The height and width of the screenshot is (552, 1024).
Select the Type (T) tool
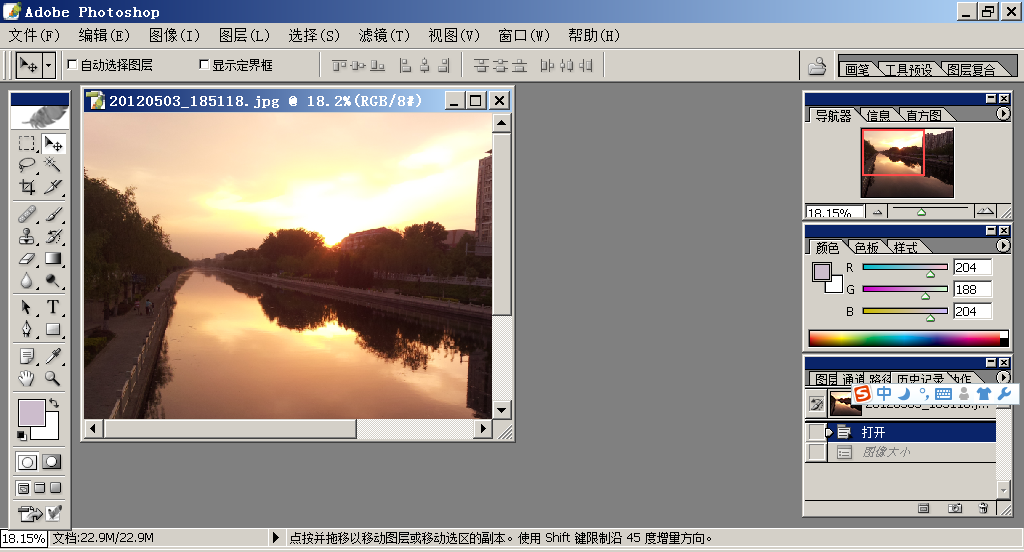click(x=53, y=307)
